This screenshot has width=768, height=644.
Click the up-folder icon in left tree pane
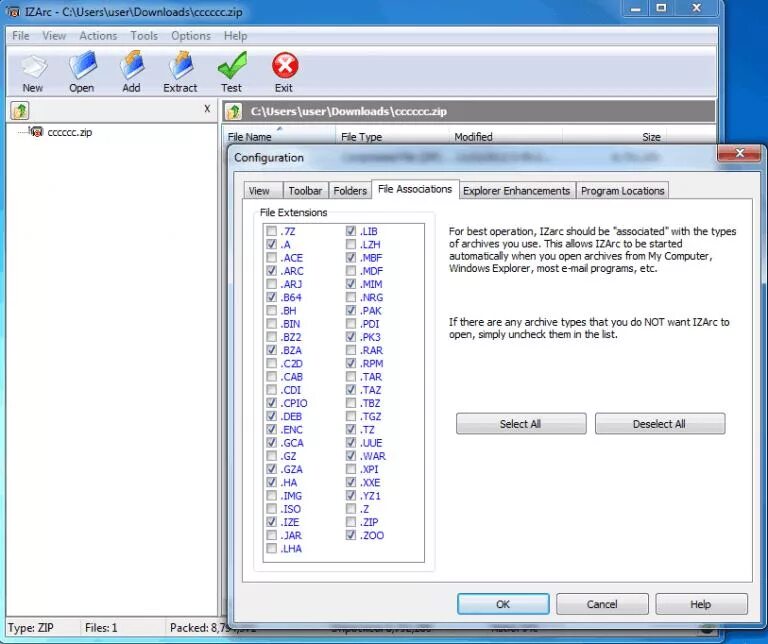(x=20, y=111)
